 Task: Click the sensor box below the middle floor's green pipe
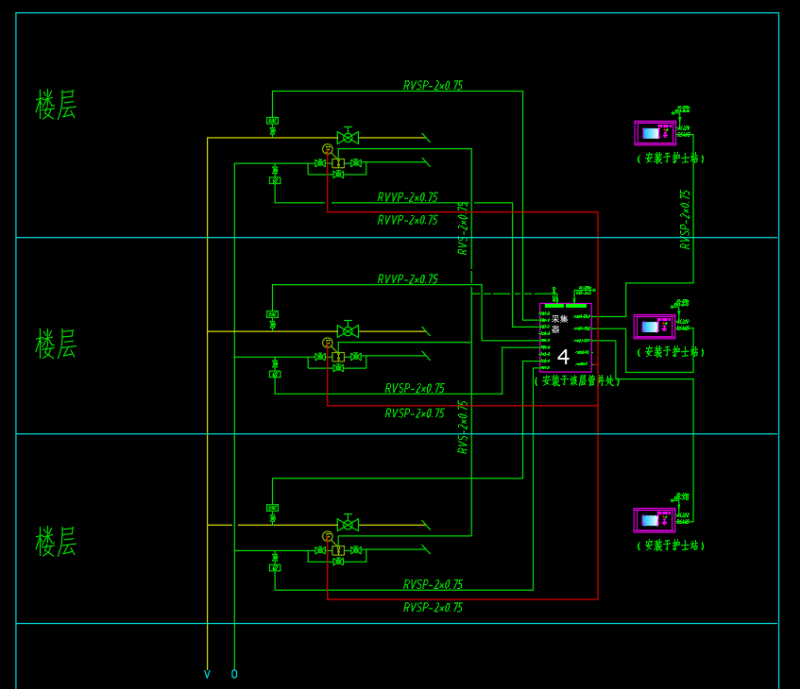point(275,374)
